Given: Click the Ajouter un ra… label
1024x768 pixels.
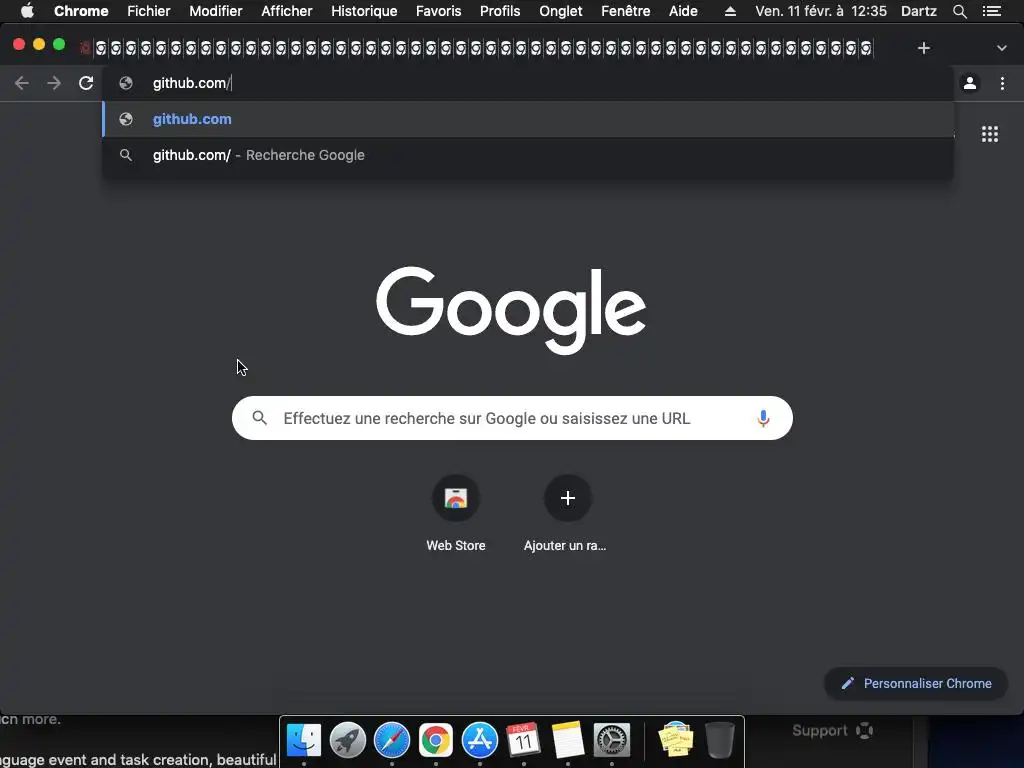Looking at the screenshot, I should tap(565, 545).
